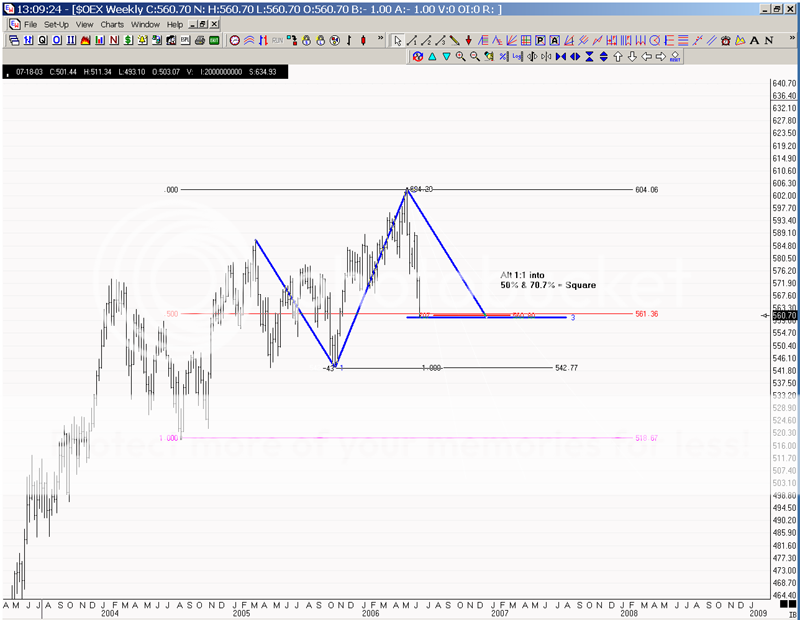Select trend line tool number 3
The width and height of the screenshot is (800, 620).
440,41
